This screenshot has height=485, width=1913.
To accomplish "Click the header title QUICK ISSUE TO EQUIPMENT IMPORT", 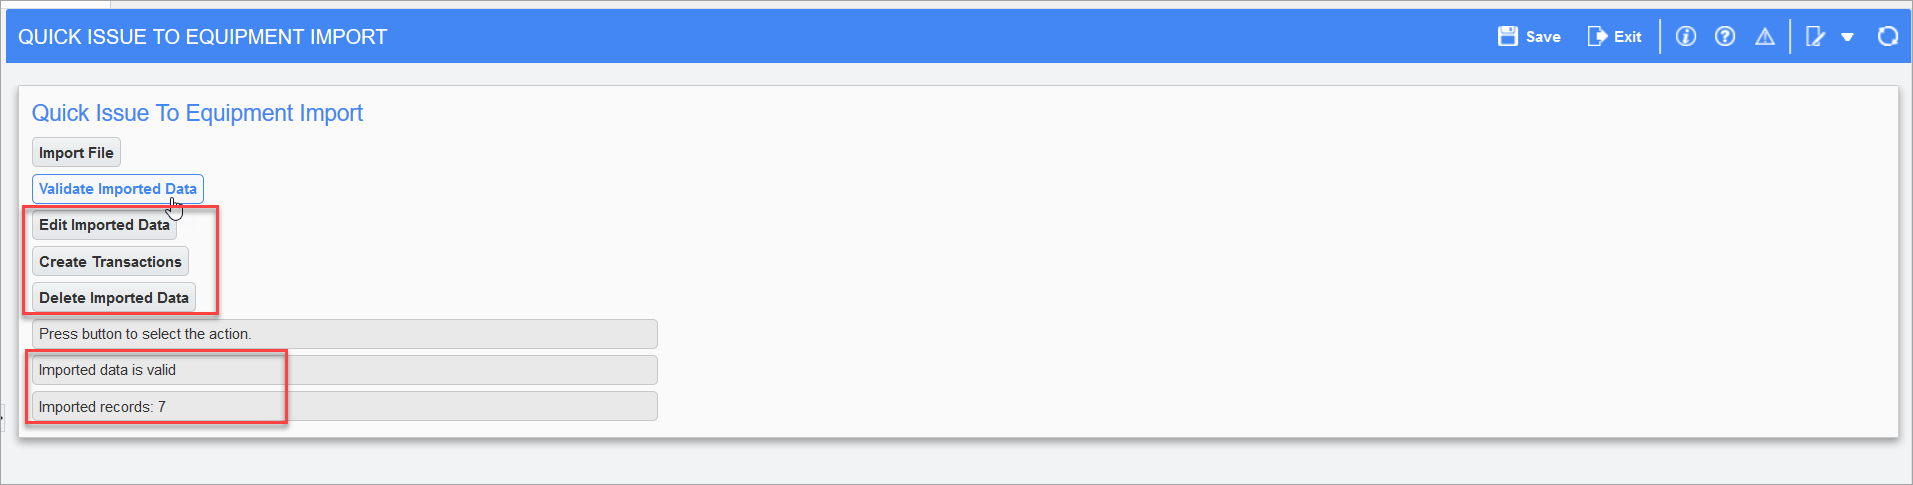I will (x=202, y=37).
